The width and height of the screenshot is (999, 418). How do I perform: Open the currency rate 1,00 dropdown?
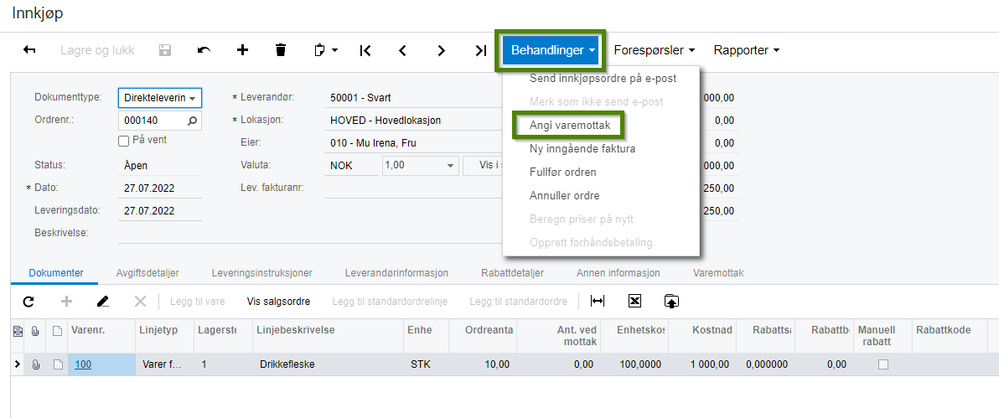coord(420,166)
